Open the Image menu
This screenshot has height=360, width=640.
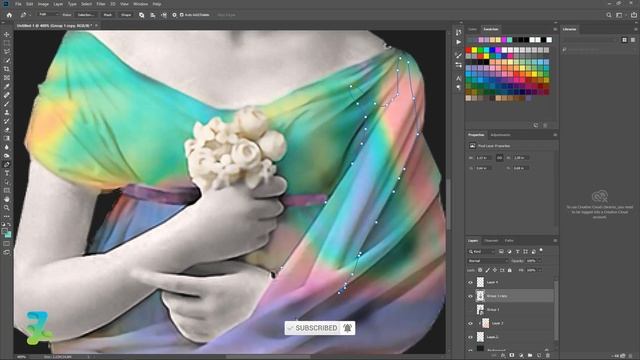43,4
